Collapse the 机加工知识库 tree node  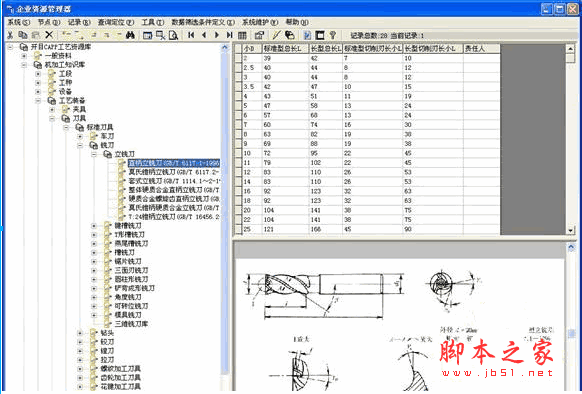(24, 65)
